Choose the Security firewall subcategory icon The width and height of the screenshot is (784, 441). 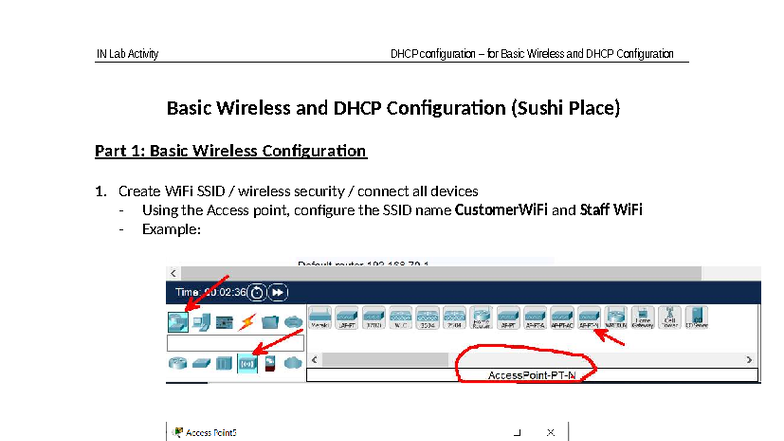270,364
